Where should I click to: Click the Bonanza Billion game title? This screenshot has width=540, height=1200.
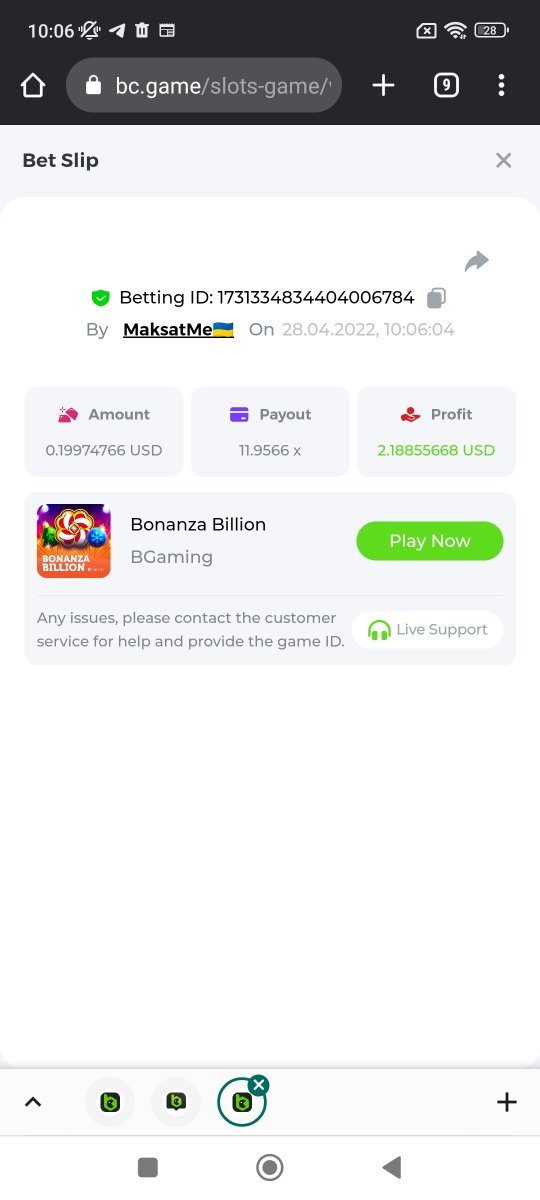tap(198, 524)
